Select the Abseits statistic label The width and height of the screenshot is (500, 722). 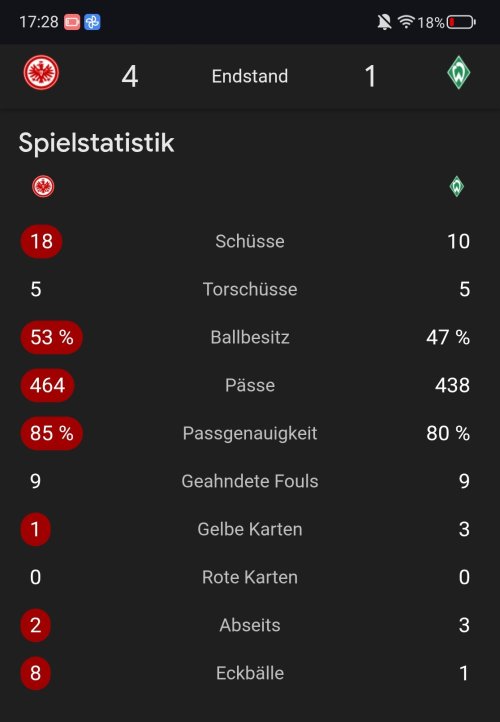click(x=250, y=625)
